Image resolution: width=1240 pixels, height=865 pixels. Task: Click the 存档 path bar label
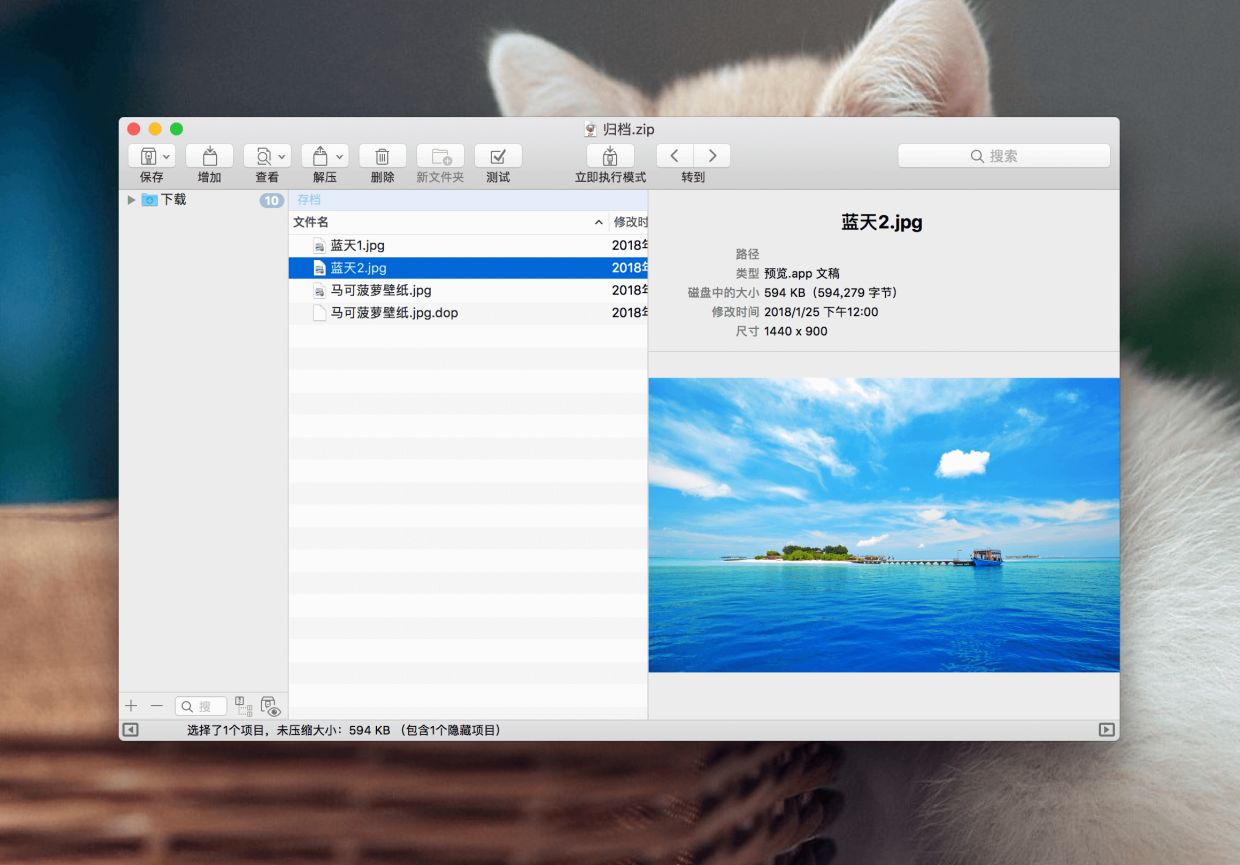click(x=309, y=200)
